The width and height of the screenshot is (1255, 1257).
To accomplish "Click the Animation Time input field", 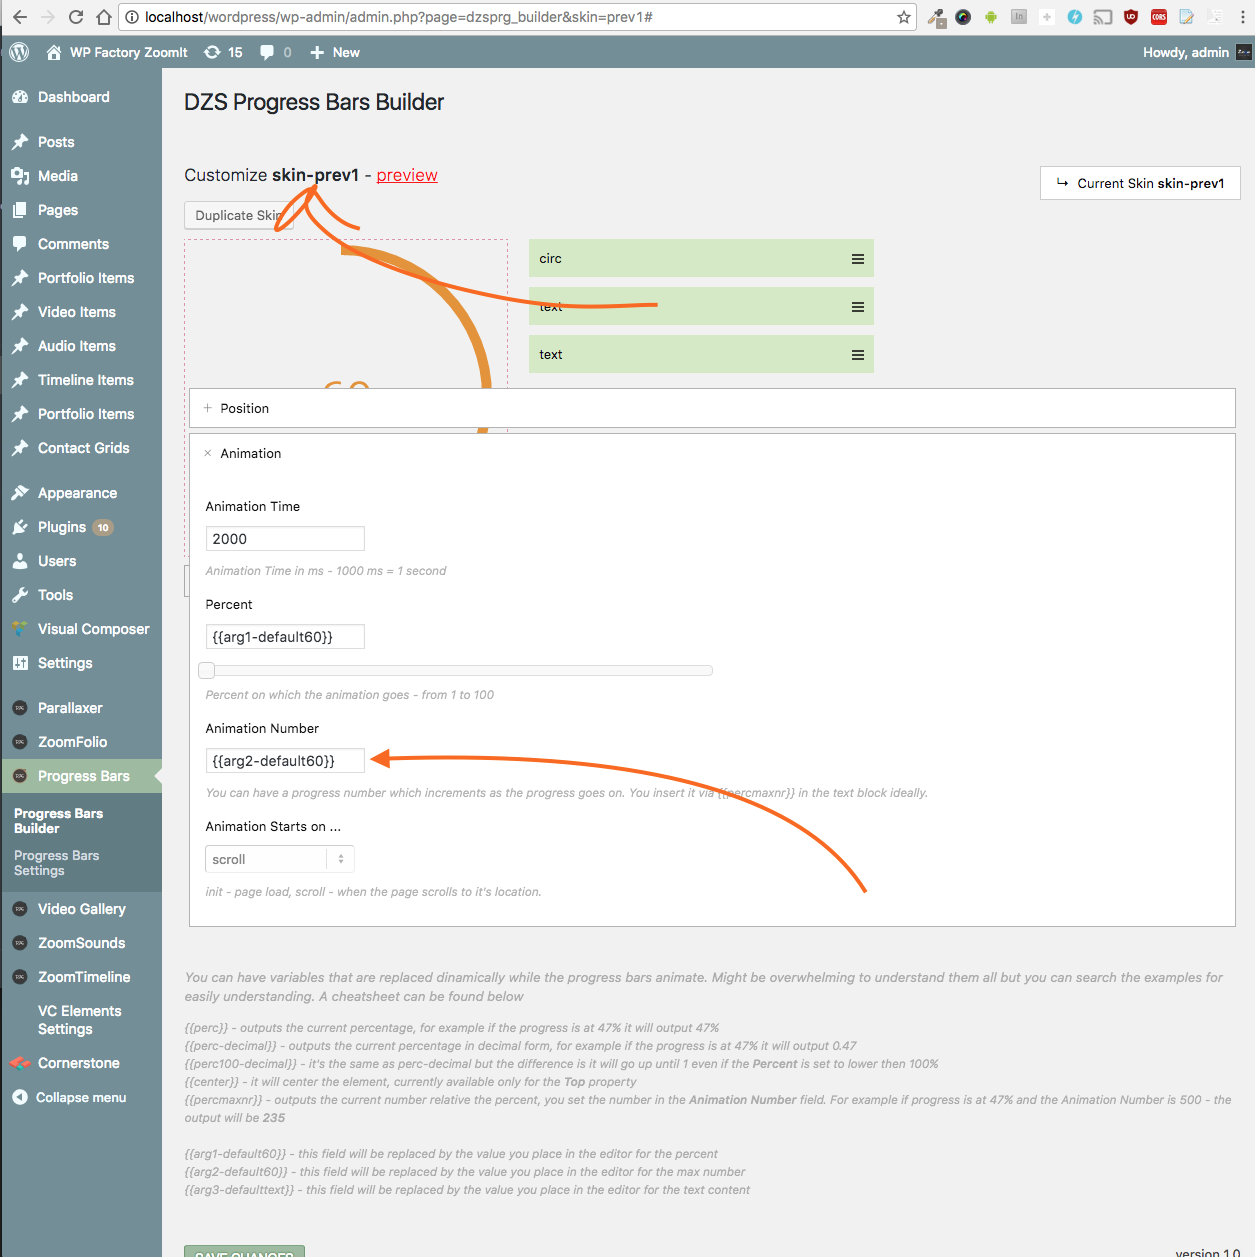I will pos(285,539).
